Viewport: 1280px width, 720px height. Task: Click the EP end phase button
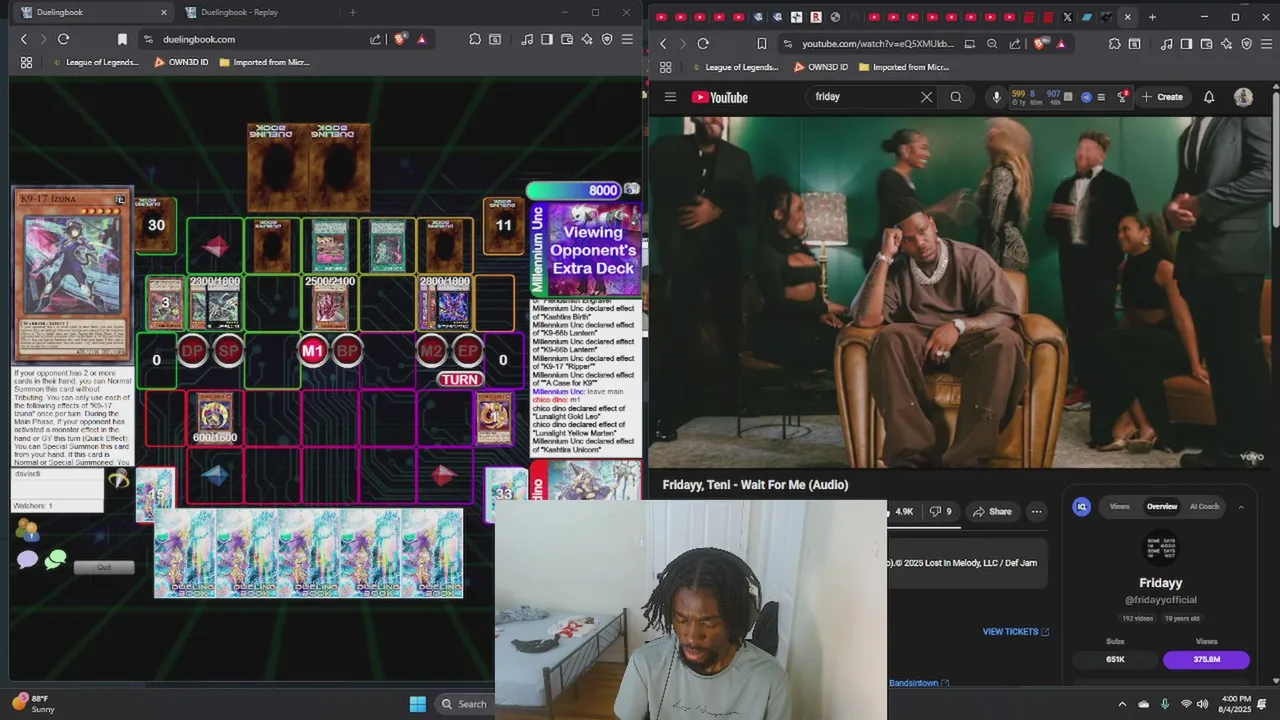coord(467,351)
